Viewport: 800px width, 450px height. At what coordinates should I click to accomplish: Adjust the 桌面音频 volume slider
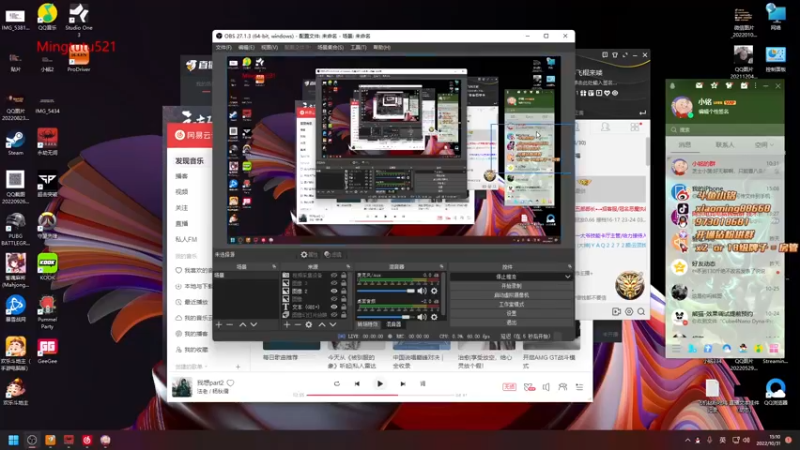click(x=386, y=317)
